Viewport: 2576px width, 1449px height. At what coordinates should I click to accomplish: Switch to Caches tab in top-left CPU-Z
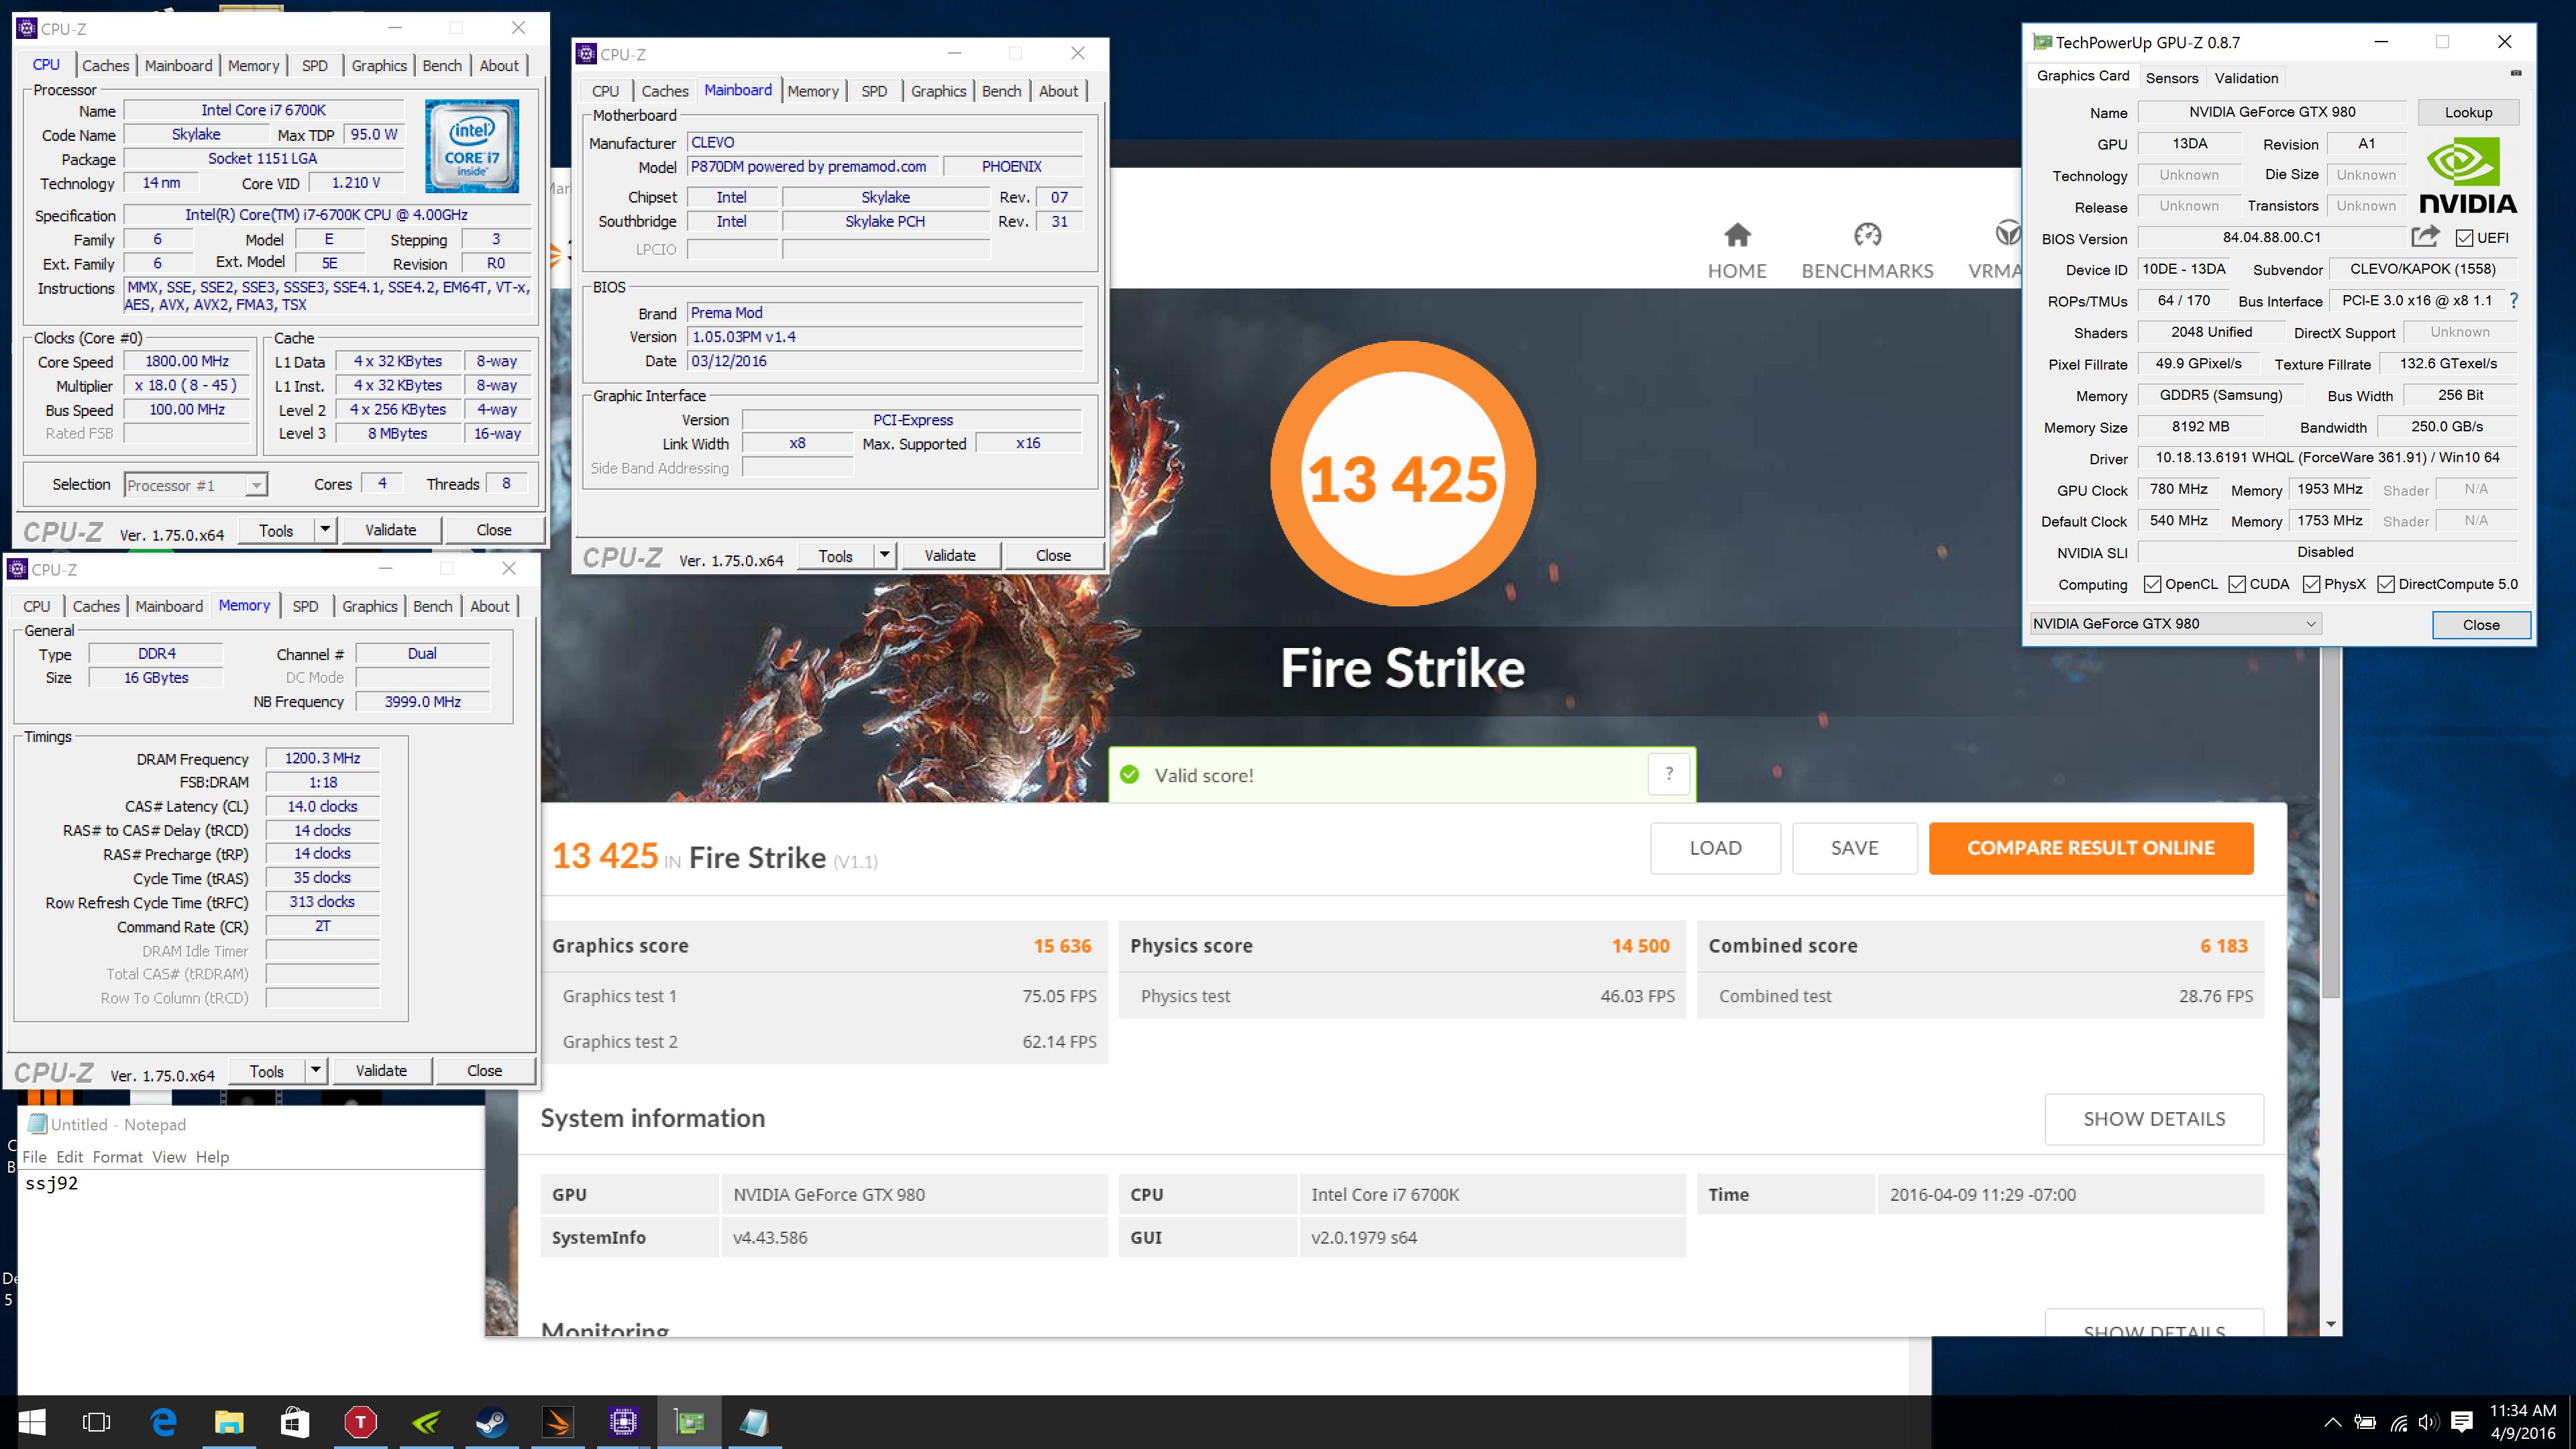tap(105, 65)
